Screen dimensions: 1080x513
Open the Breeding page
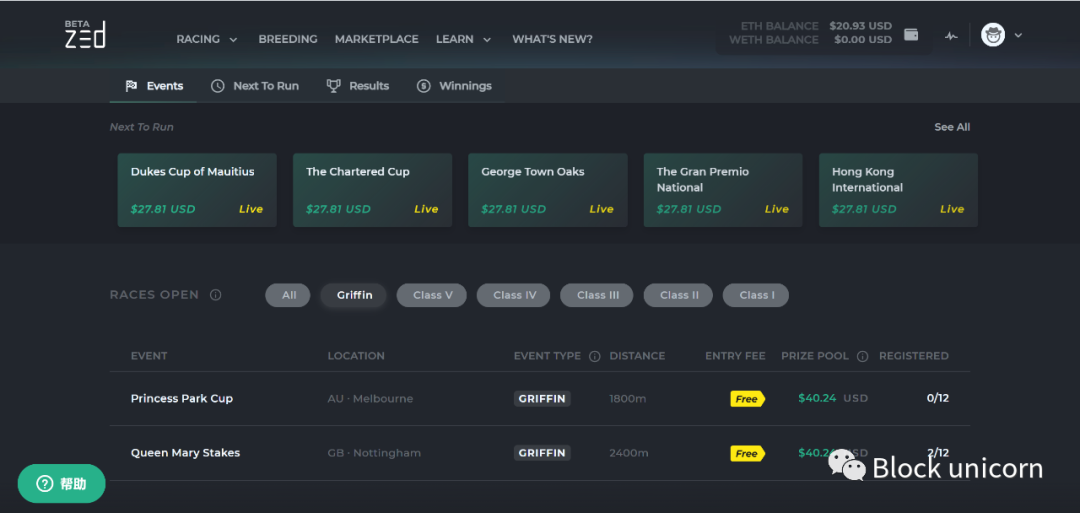(x=288, y=39)
